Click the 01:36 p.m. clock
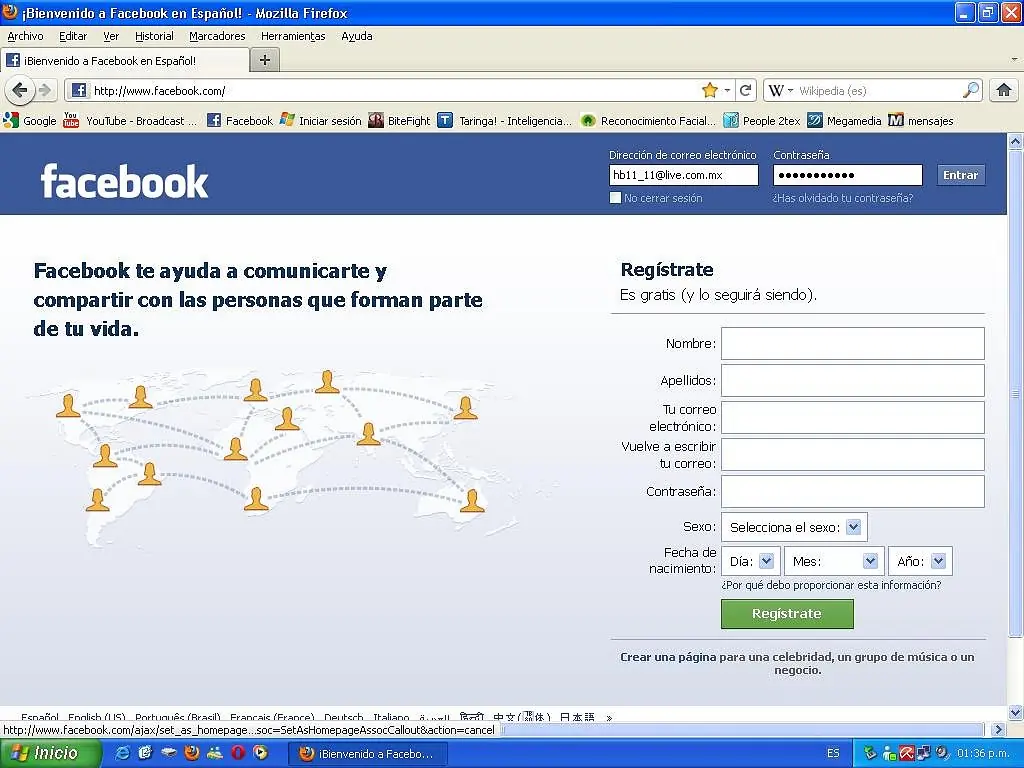 pyautogui.click(x=983, y=753)
